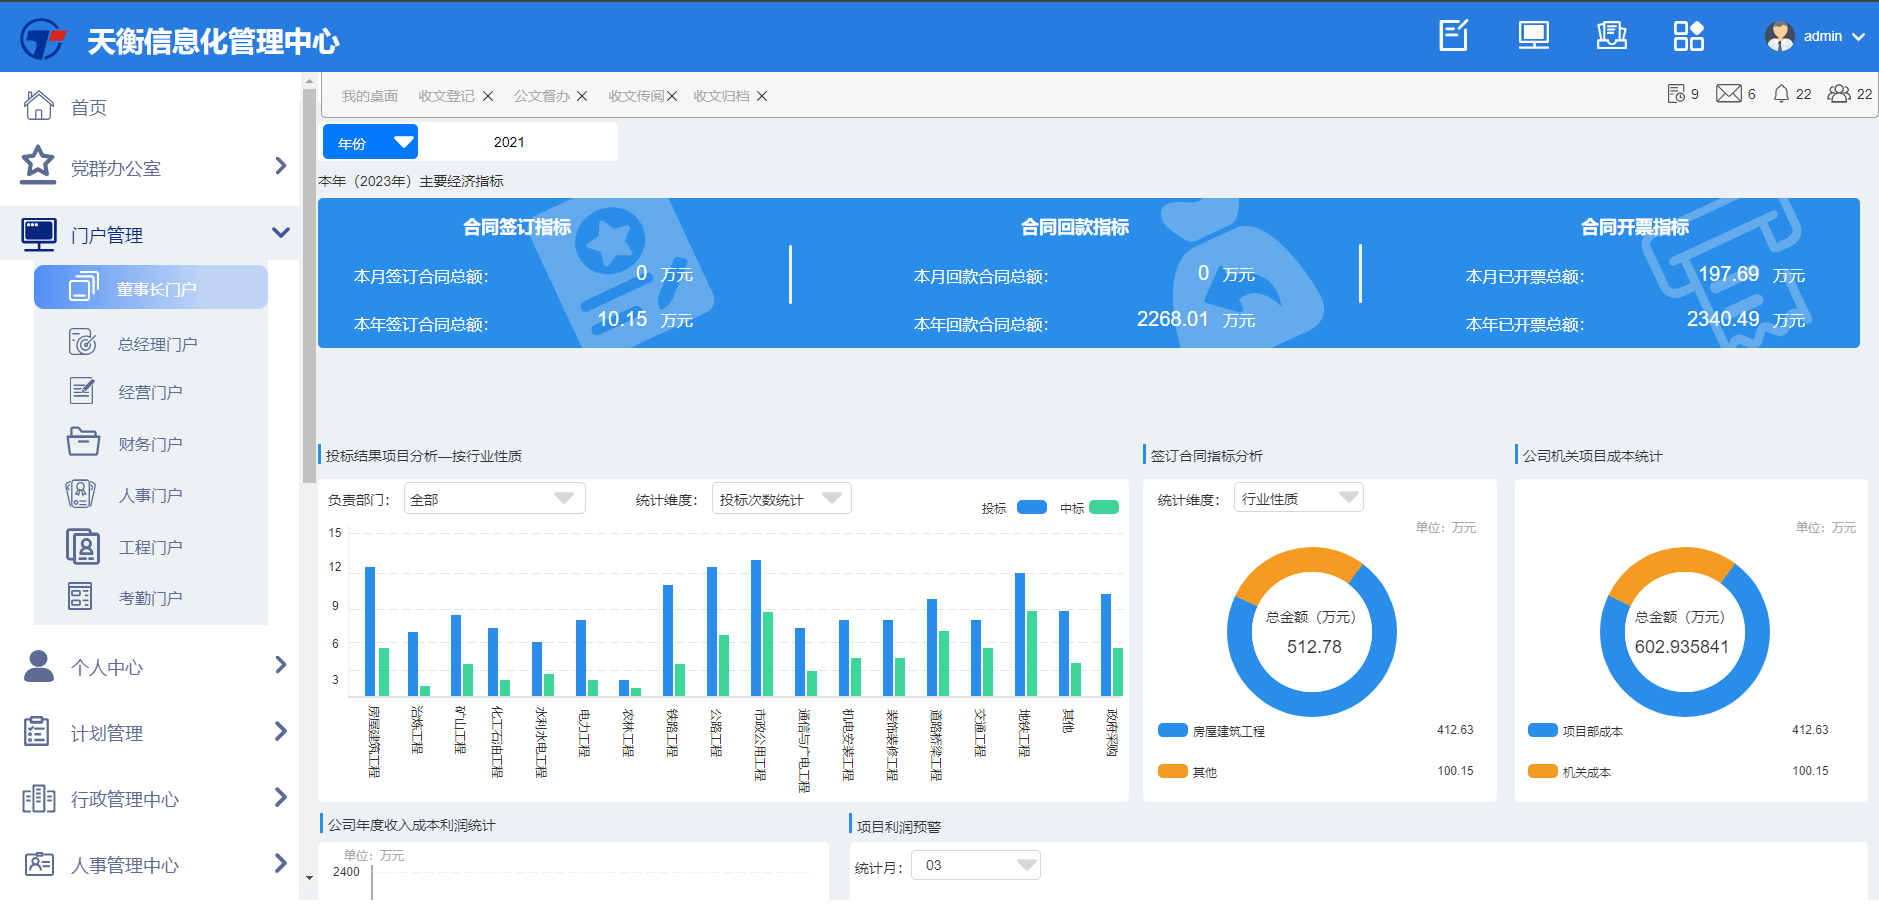Toggle the 中标 green legend series
The image size is (1879, 909).
tap(1103, 507)
